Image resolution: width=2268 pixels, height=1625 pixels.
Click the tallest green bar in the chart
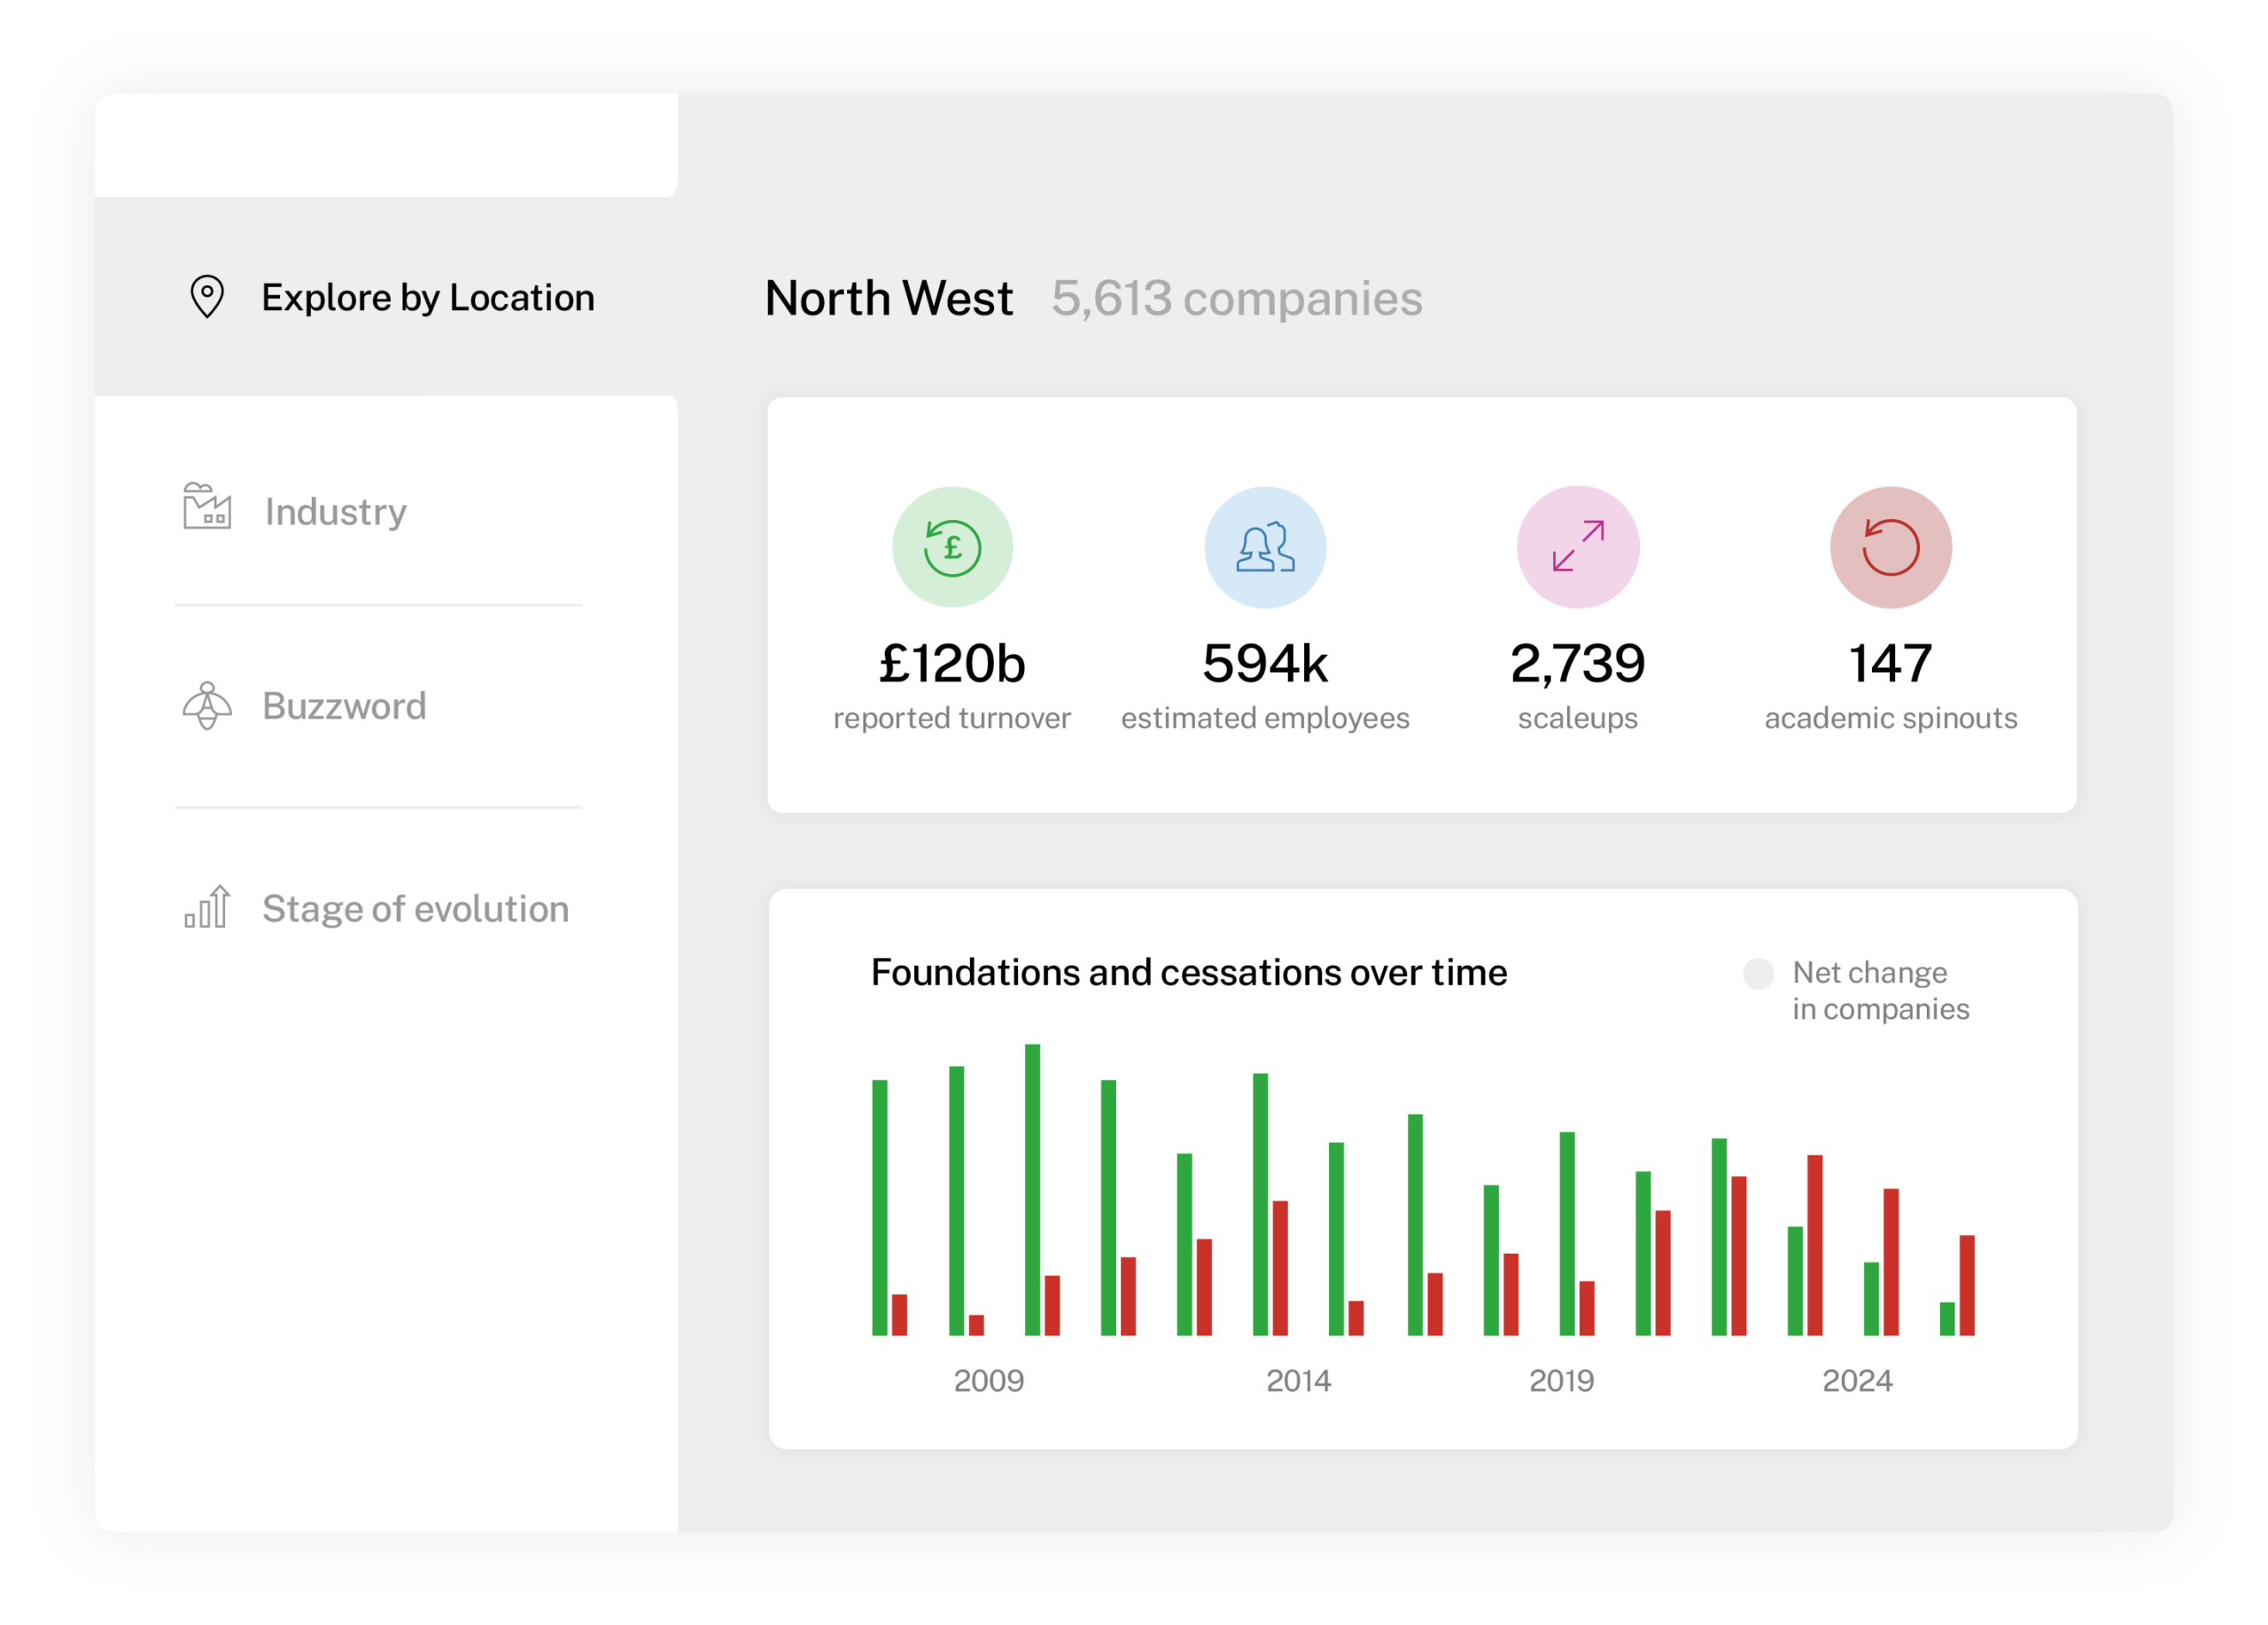[1033, 1190]
